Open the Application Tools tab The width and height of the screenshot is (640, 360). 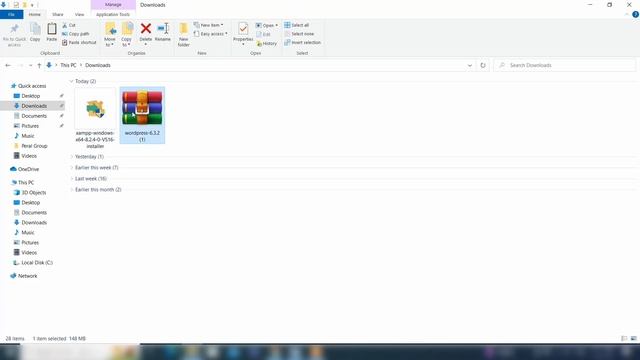[x=113, y=15]
